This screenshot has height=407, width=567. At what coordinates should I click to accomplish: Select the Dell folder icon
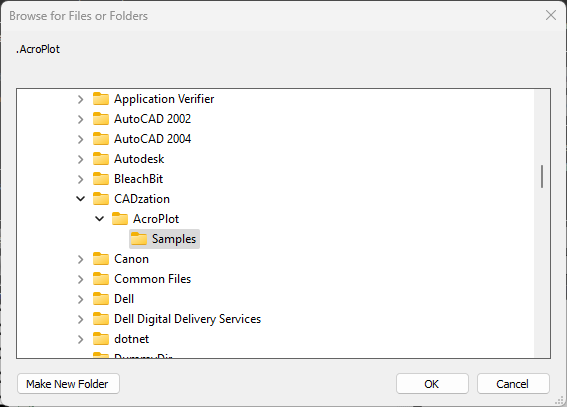click(x=101, y=299)
